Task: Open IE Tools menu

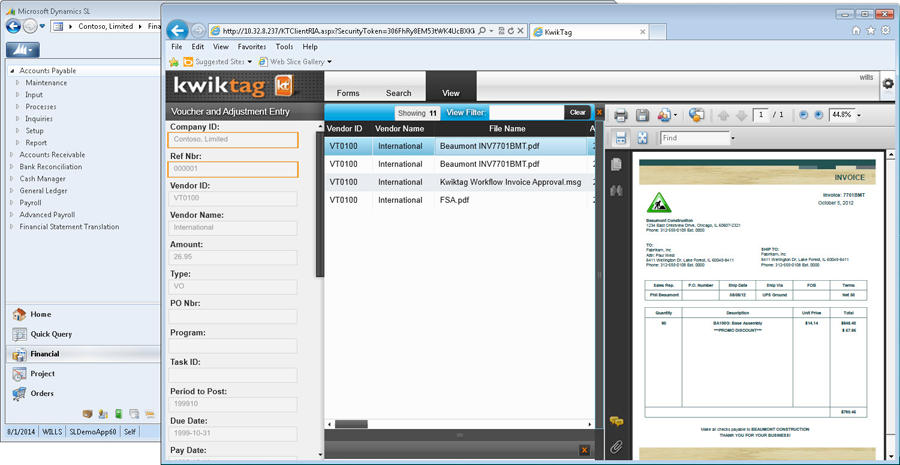Action: coord(284,46)
